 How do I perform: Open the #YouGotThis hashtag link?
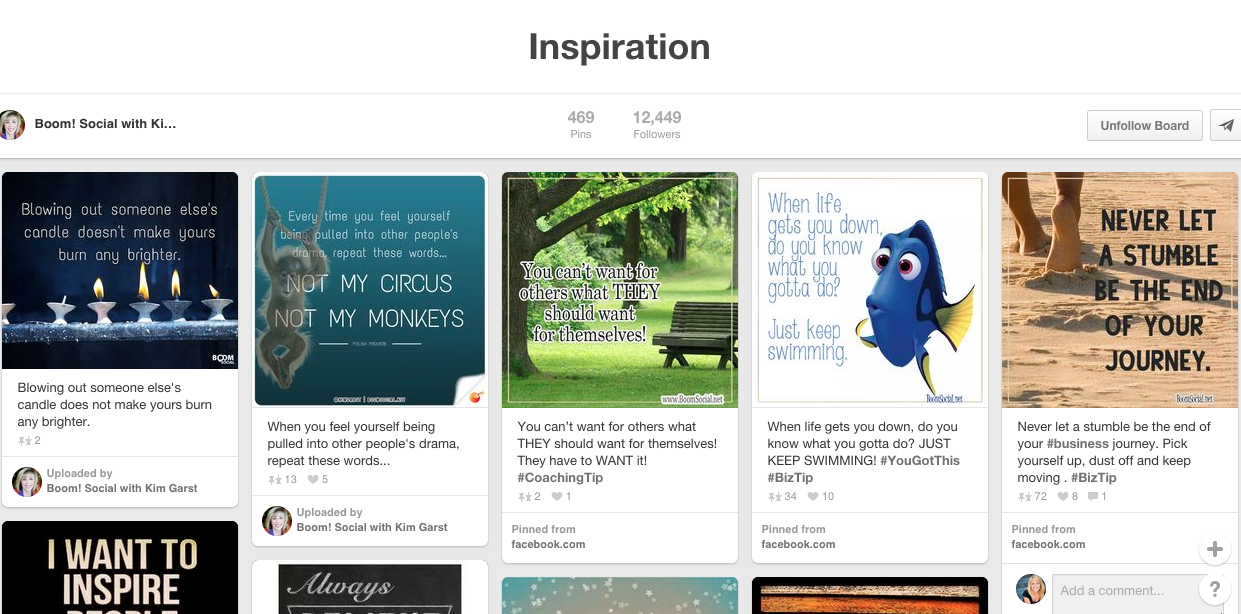(x=920, y=460)
